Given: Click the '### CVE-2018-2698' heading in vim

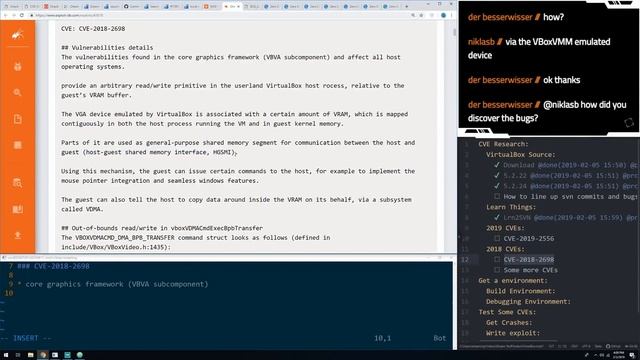Looking at the screenshot, I should [53, 266].
